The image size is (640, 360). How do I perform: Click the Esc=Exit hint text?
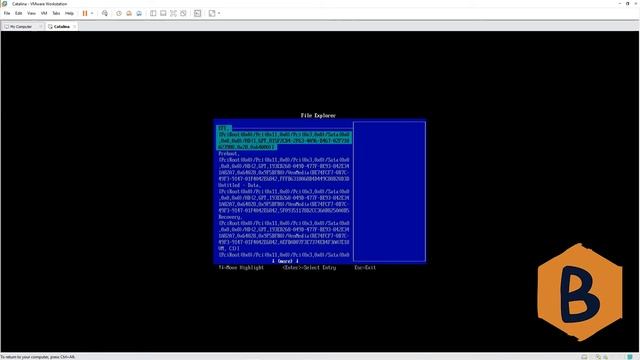point(365,268)
